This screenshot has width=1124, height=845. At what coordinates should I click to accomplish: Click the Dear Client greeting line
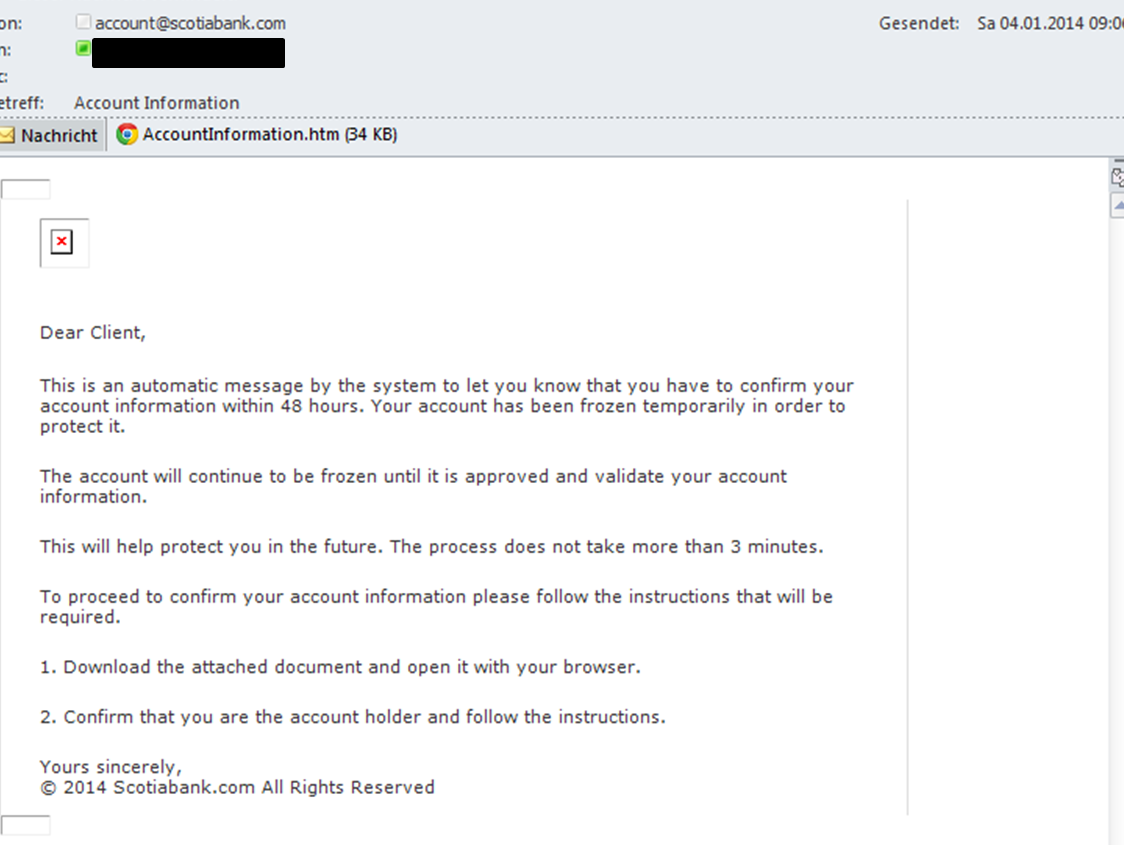point(92,333)
